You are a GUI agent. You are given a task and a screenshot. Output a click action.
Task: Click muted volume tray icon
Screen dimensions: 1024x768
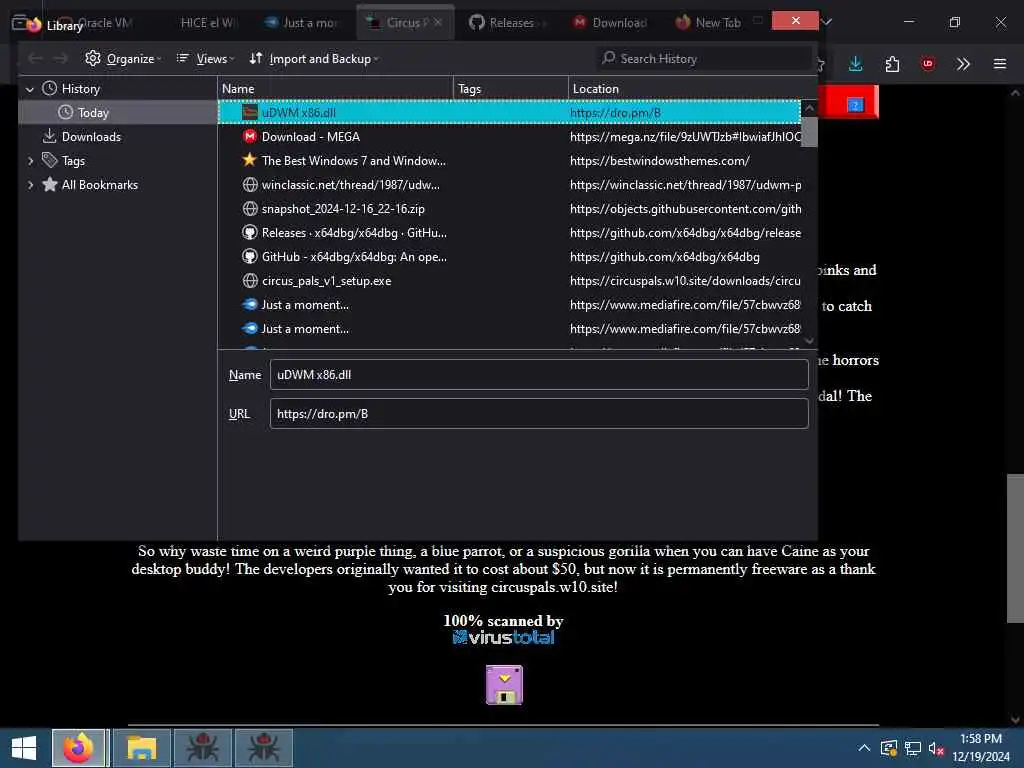(936, 748)
